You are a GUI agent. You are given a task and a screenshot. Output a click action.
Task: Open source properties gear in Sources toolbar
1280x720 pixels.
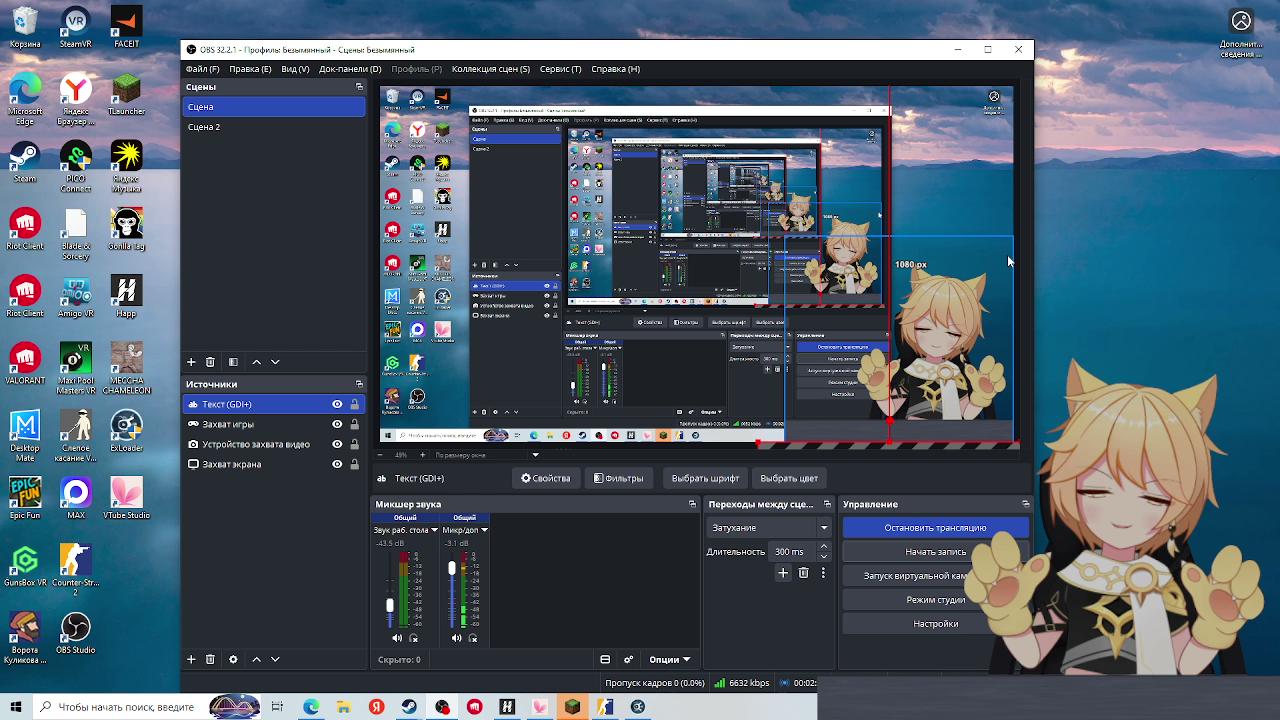[233, 659]
